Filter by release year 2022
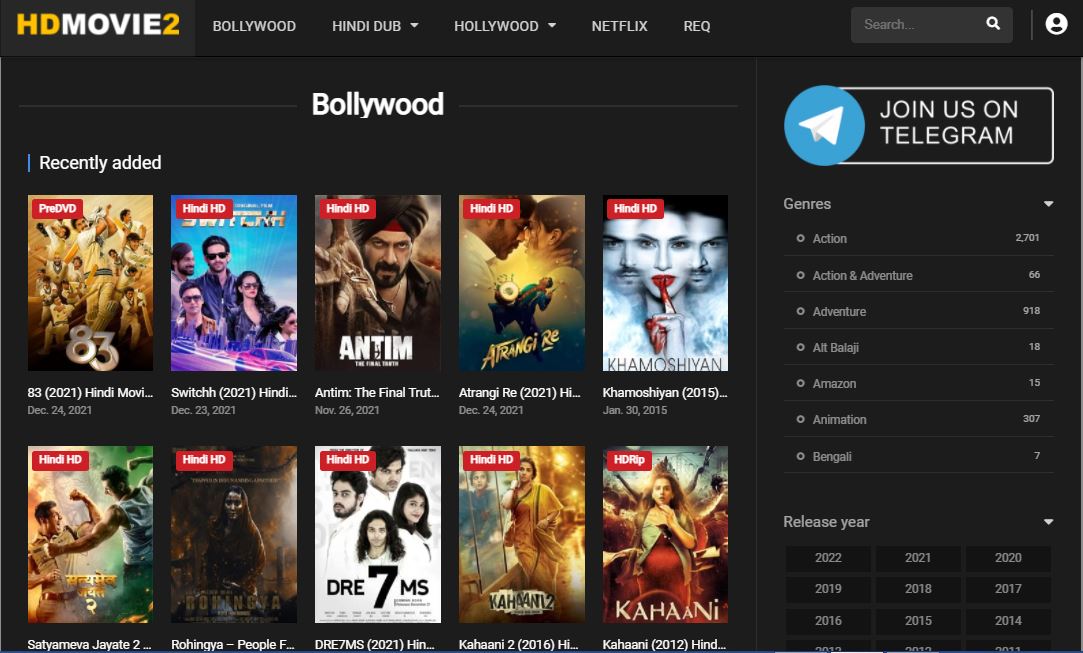This screenshot has height=653, width=1083. [x=827, y=558]
